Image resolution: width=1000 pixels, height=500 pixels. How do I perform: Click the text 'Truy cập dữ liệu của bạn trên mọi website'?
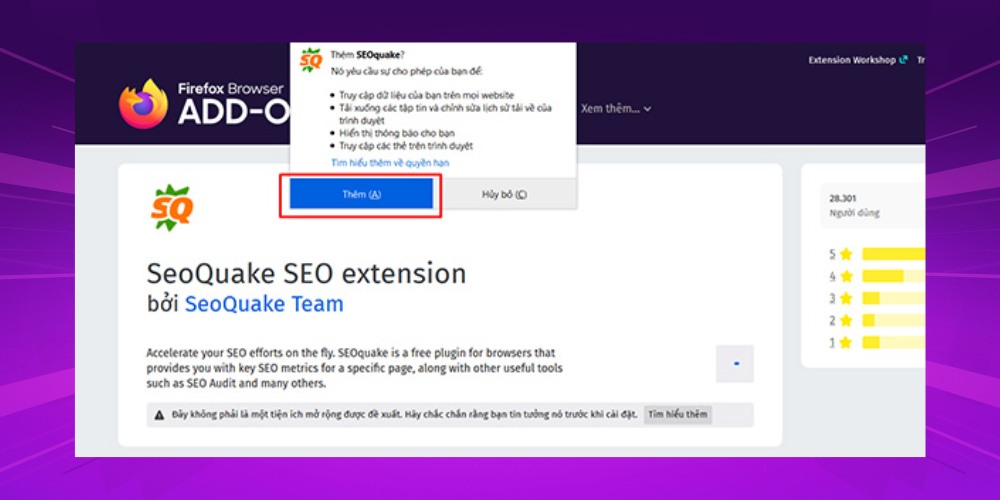[x=427, y=95]
